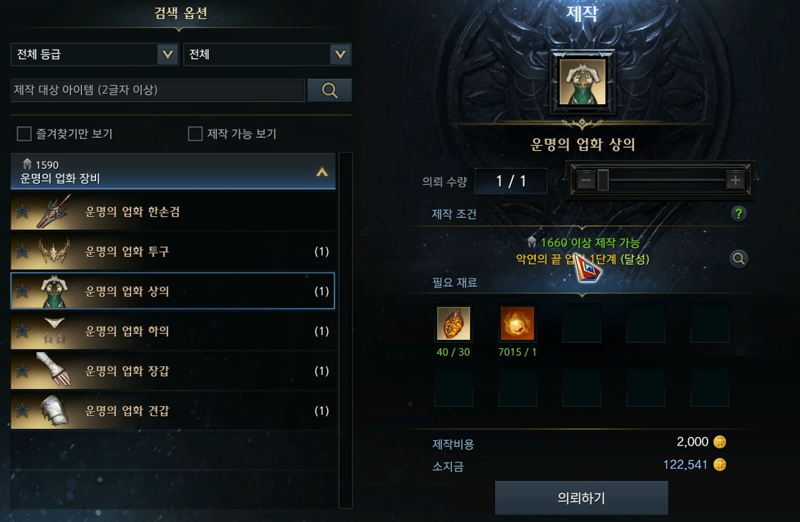Viewport: 800px width, 522px height.
Task: Select the orange material icon 7015/1
Action: point(517,324)
